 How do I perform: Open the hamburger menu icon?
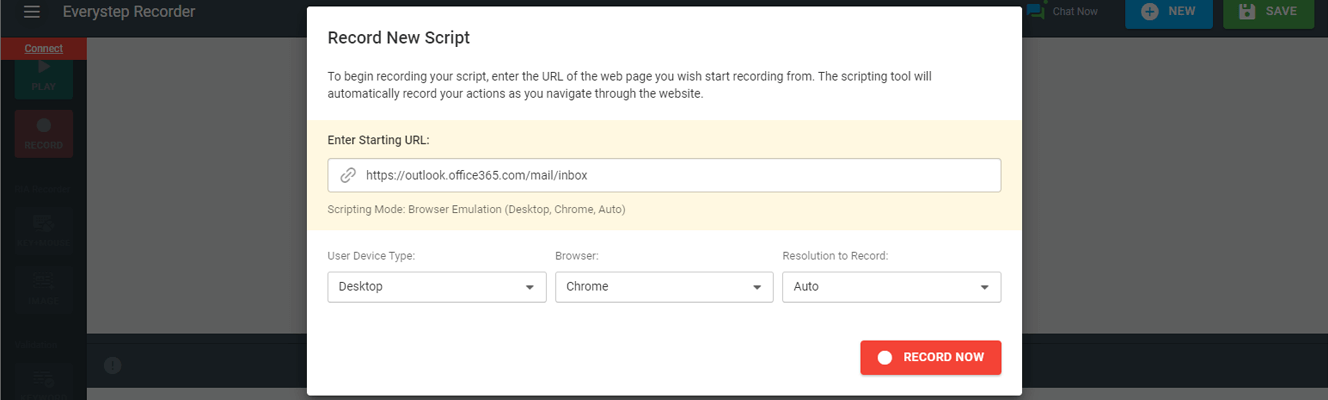click(32, 12)
